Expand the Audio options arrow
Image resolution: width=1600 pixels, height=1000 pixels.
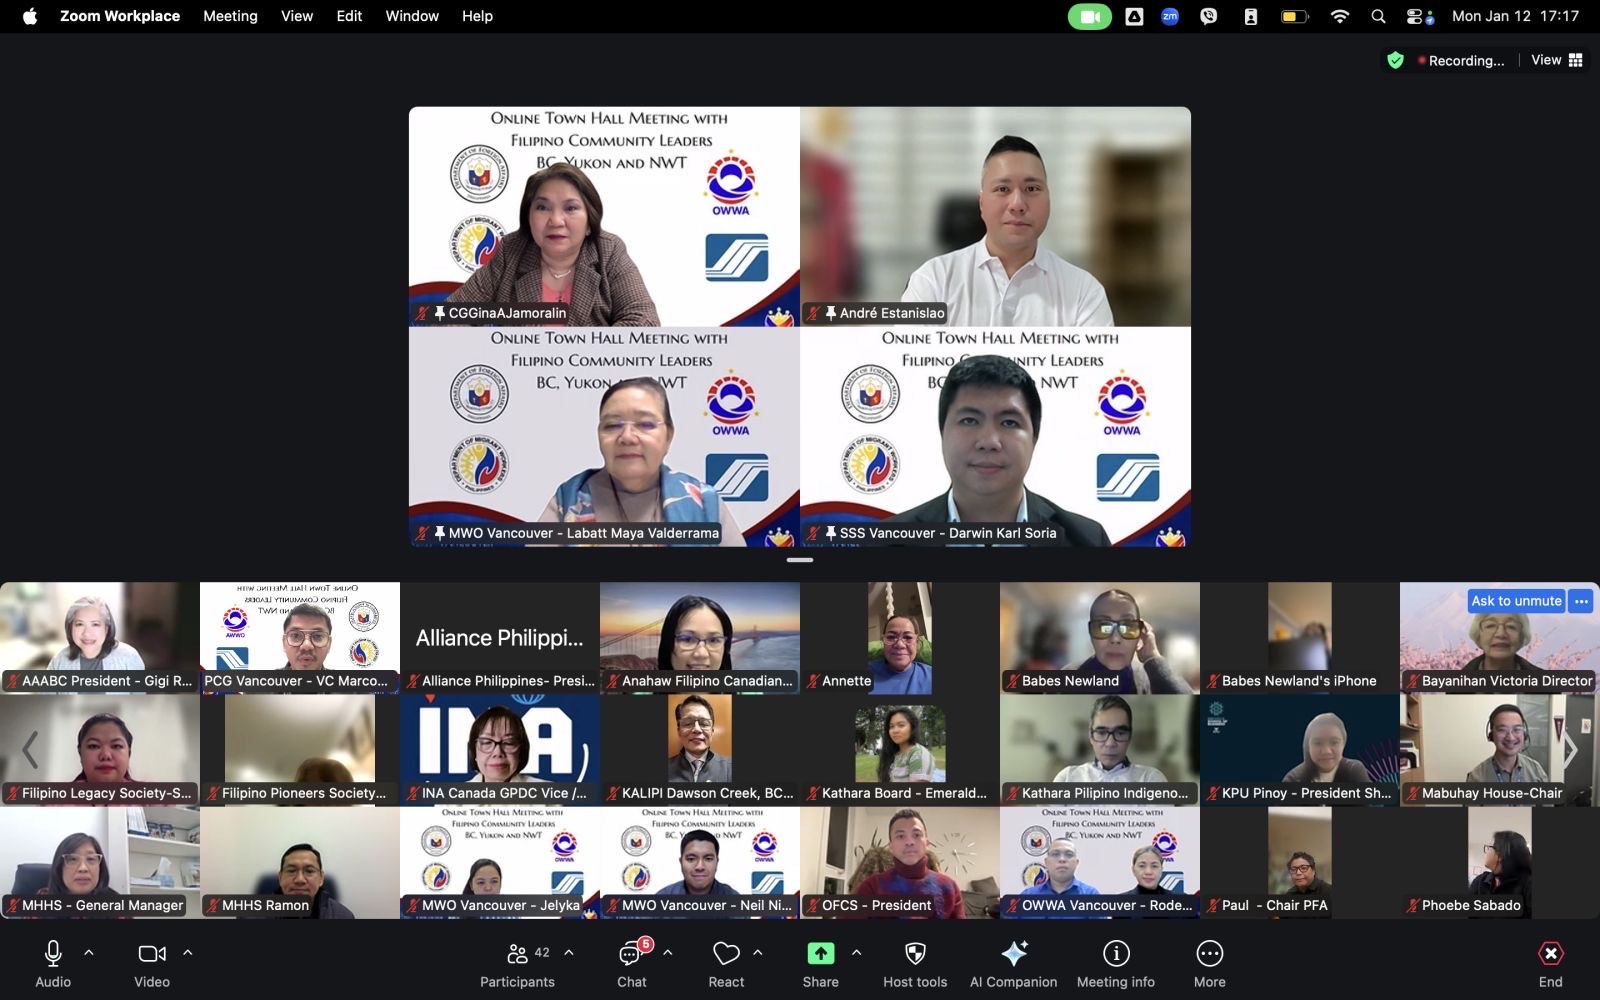(x=89, y=953)
